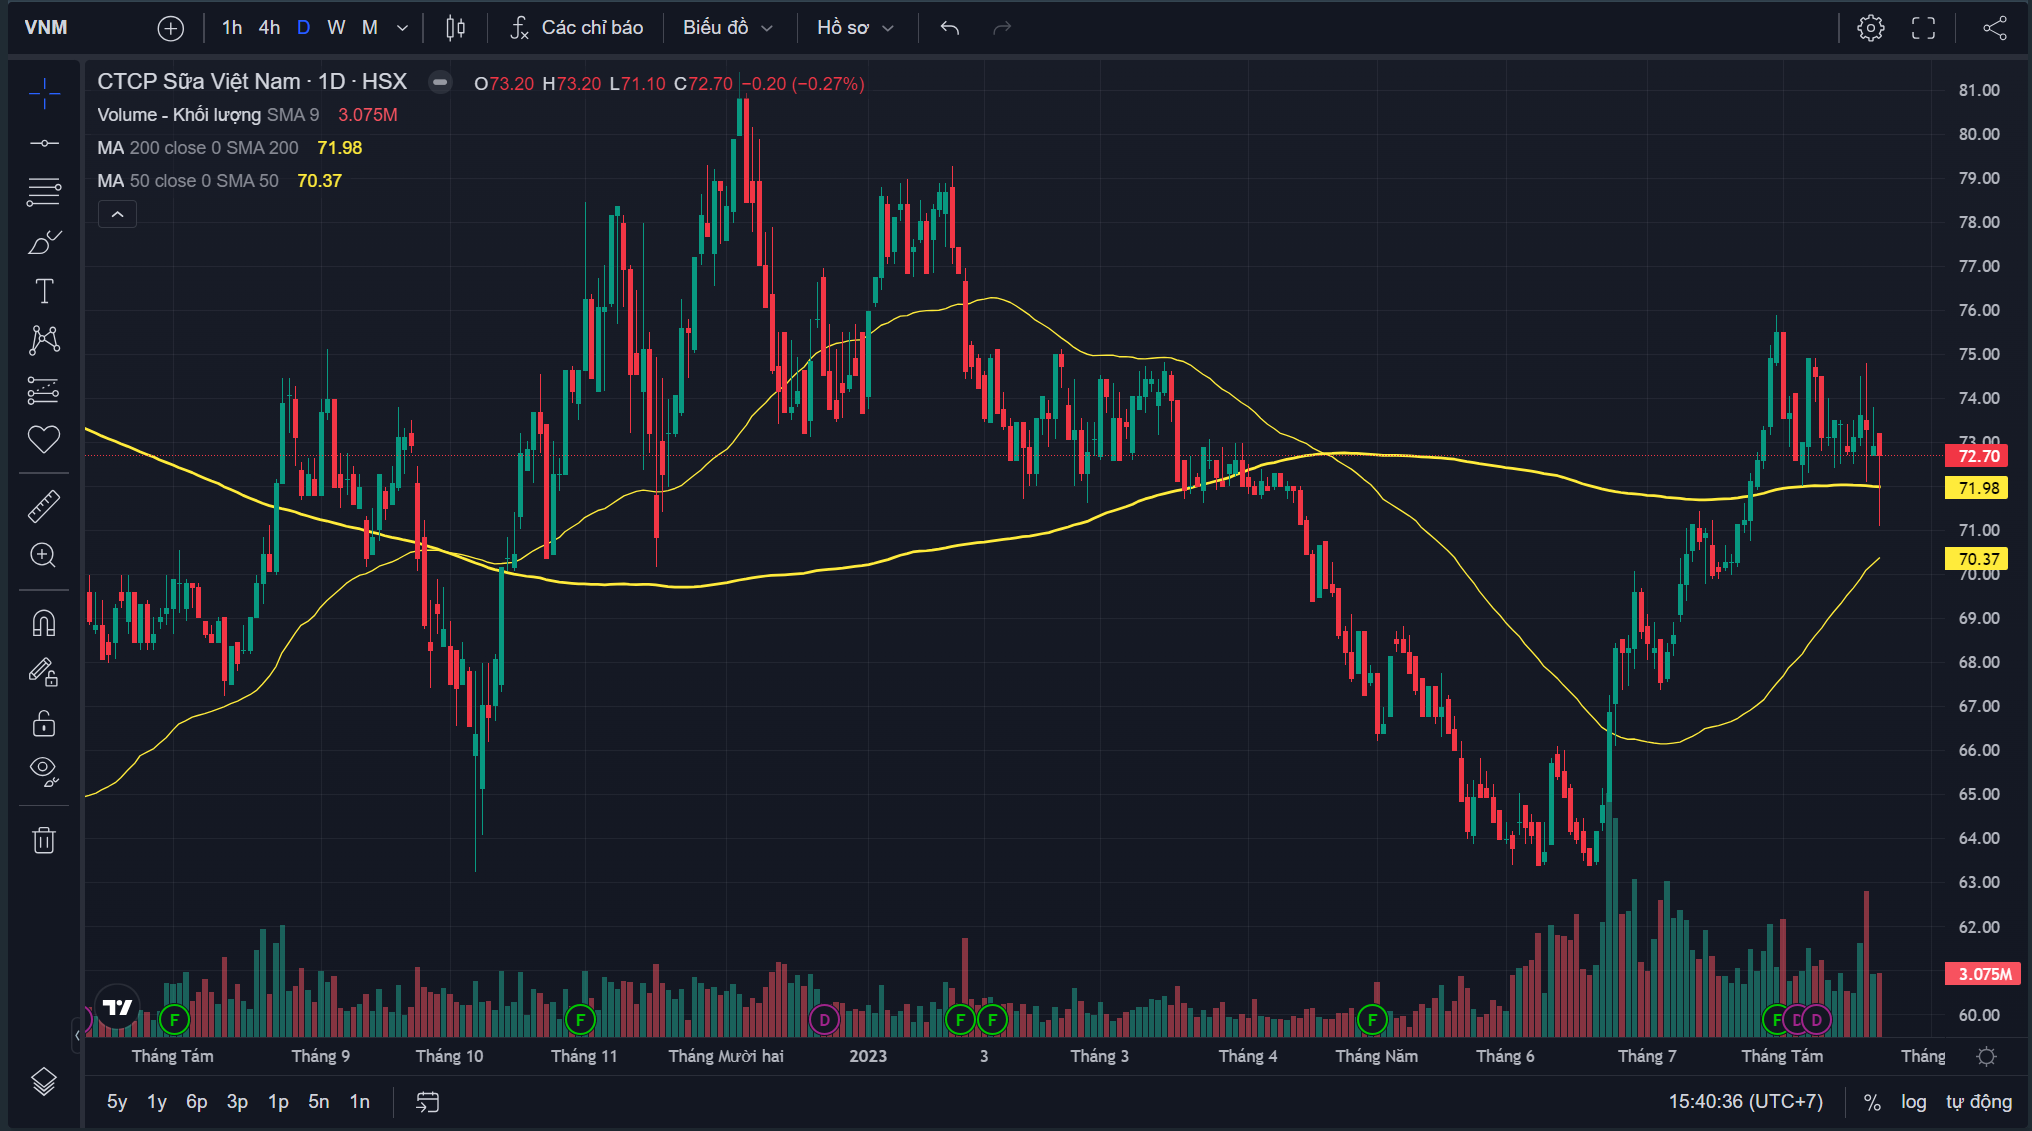
Task: Open the Hồ sơ dropdown
Action: pyautogui.click(x=855, y=28)
